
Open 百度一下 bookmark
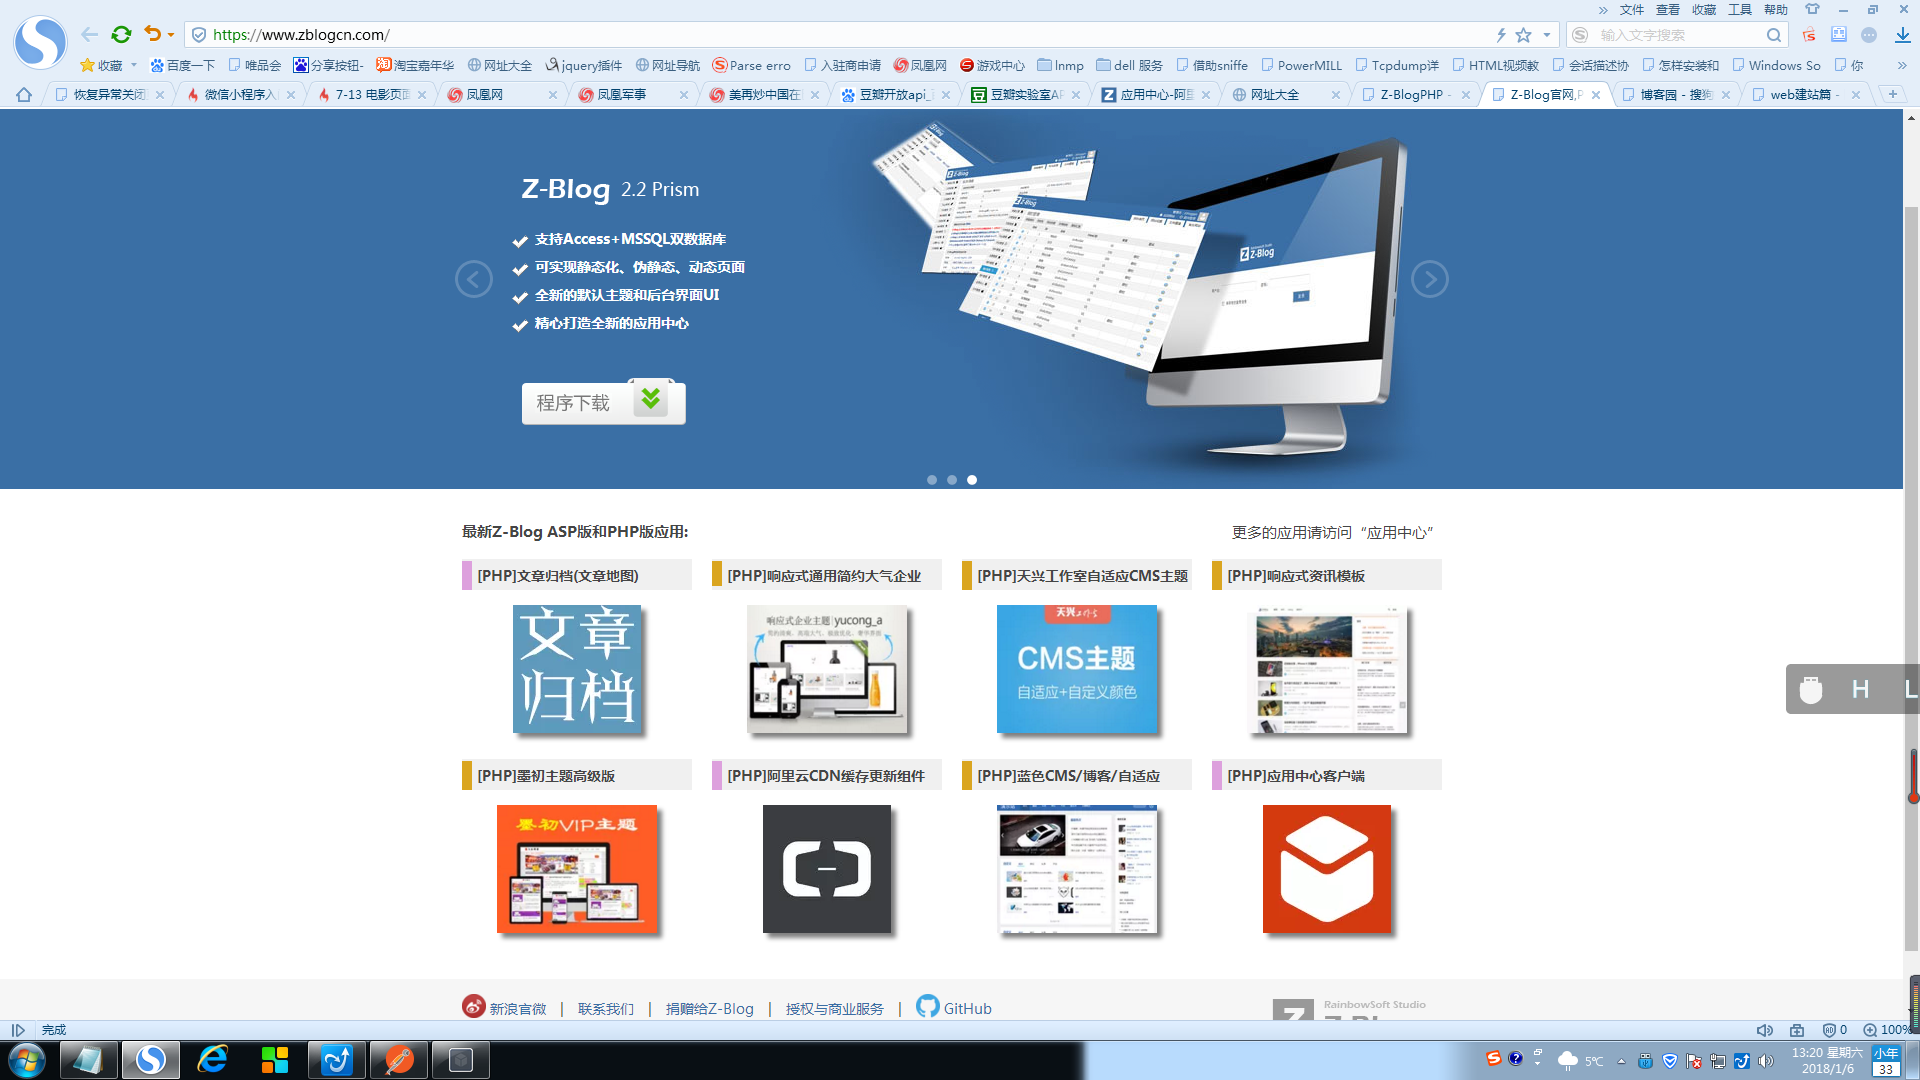183,65
